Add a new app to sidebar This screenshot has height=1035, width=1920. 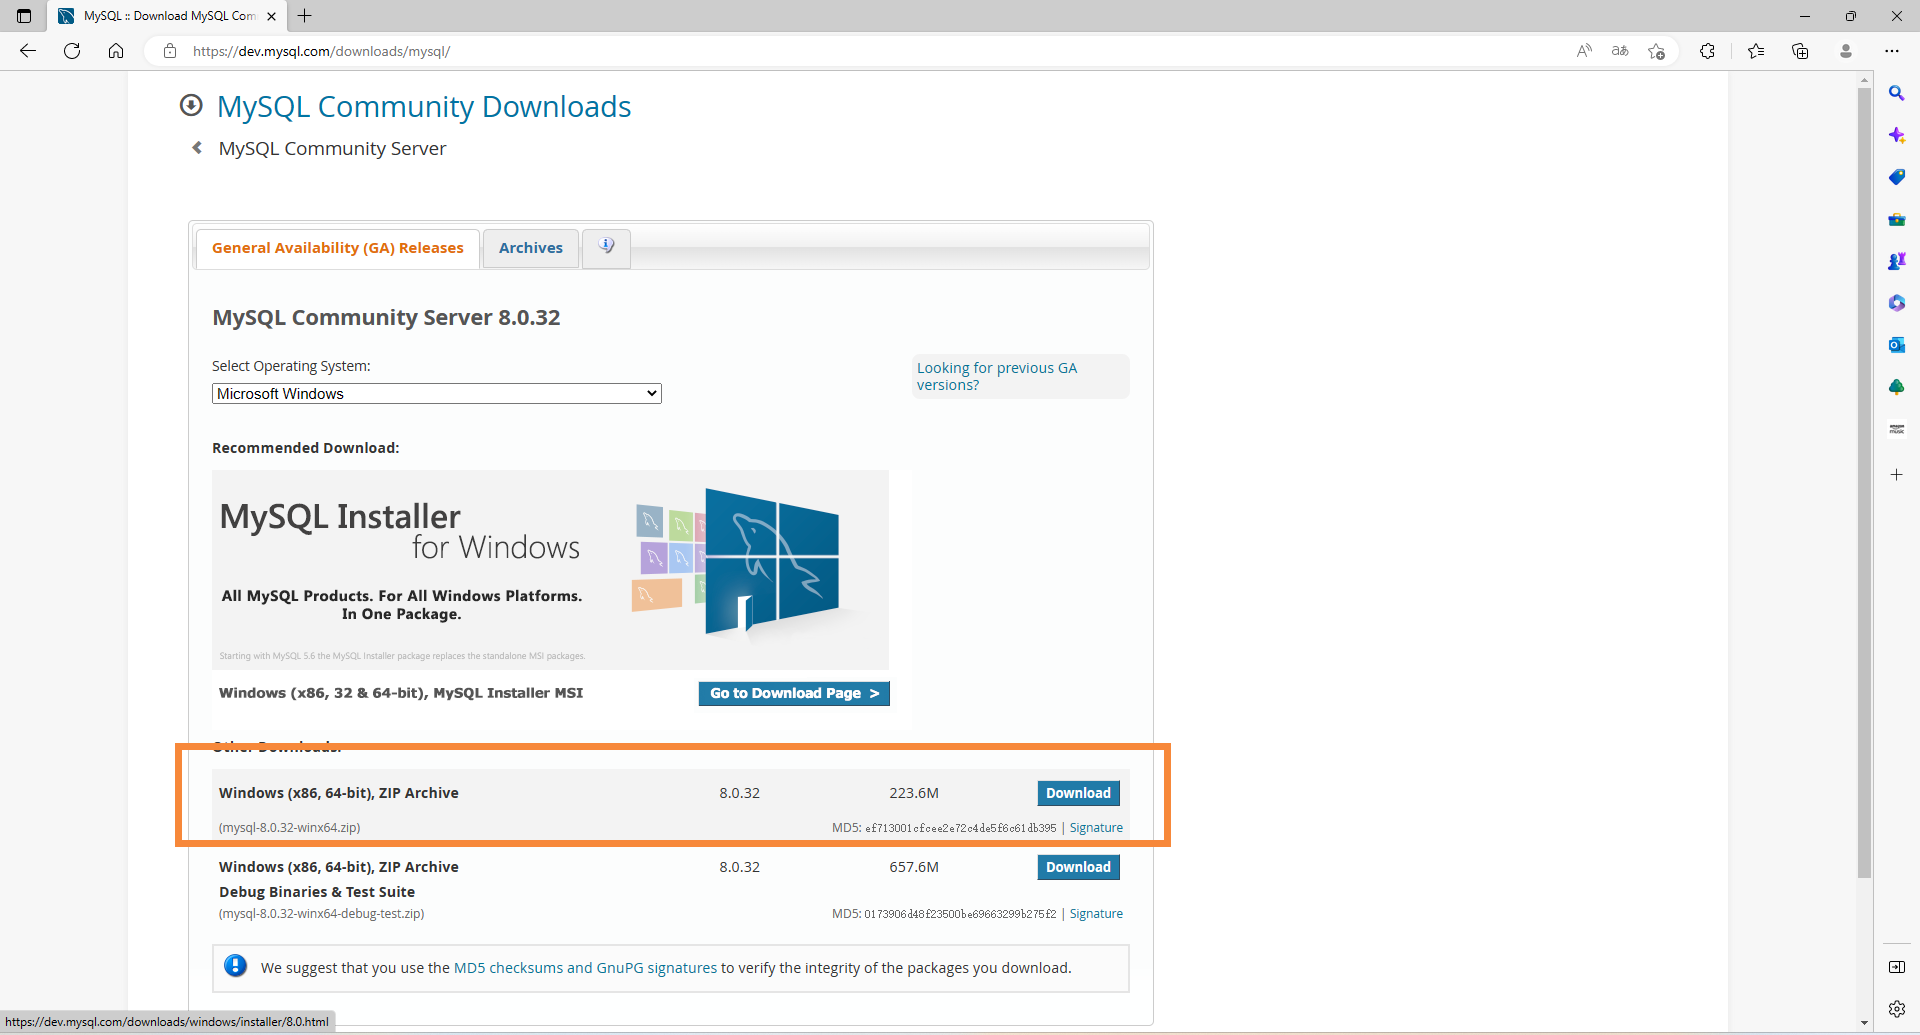point(1896,475)
